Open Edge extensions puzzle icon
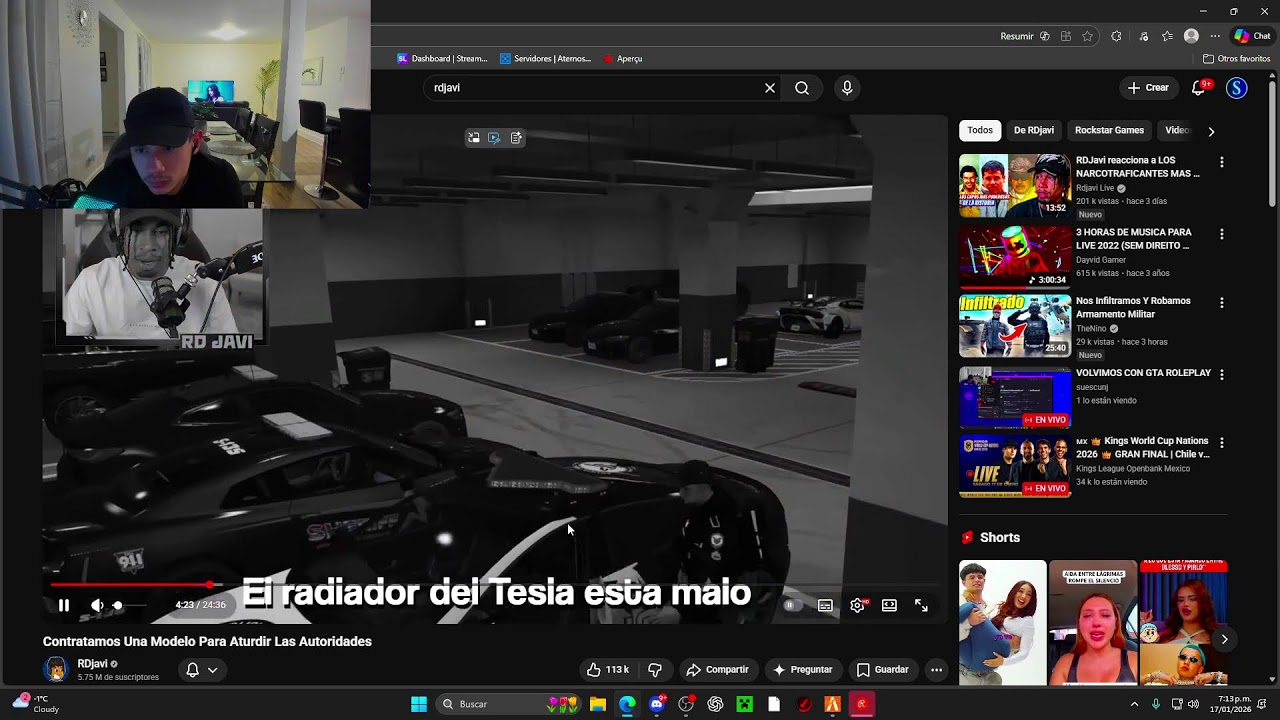1280x720 pixels. pyautogui.click(x=1116, y=36)
